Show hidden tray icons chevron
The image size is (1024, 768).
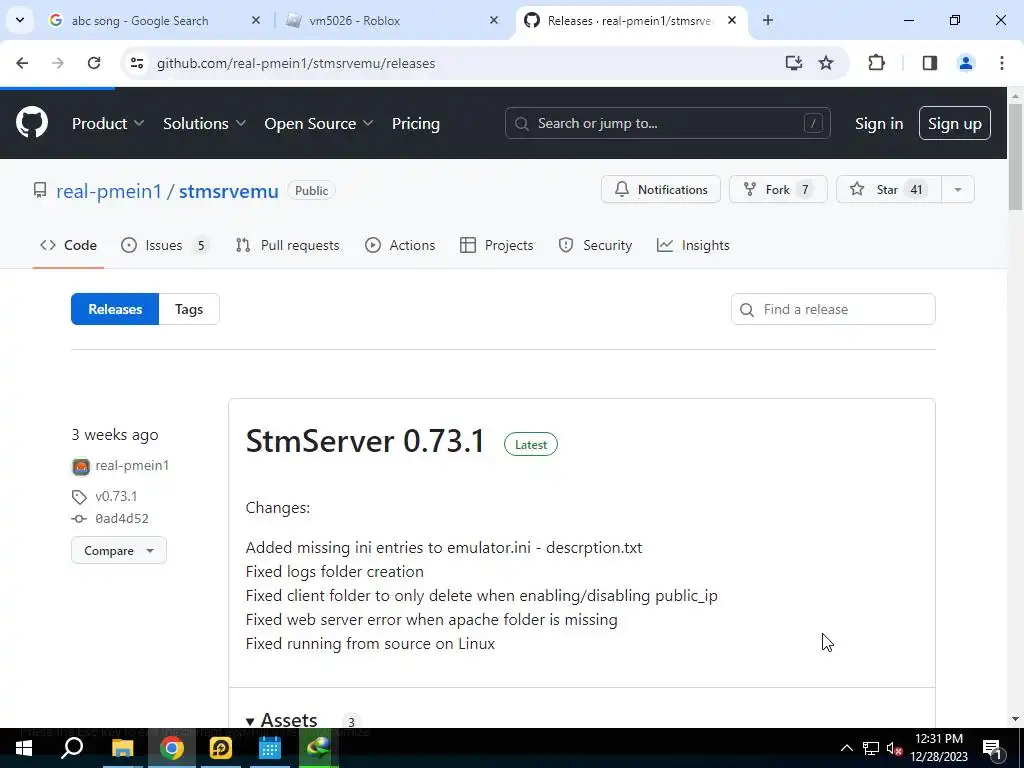(x=846, y=748)
